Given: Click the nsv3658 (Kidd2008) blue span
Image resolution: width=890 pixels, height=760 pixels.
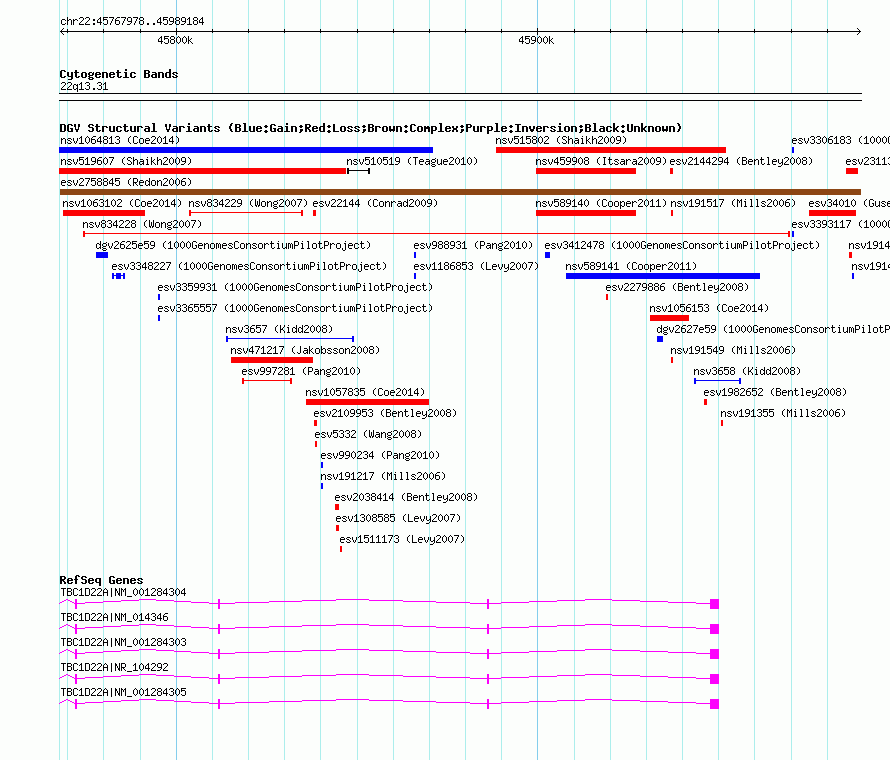Looking at the screenshot, I should [717, 381].
